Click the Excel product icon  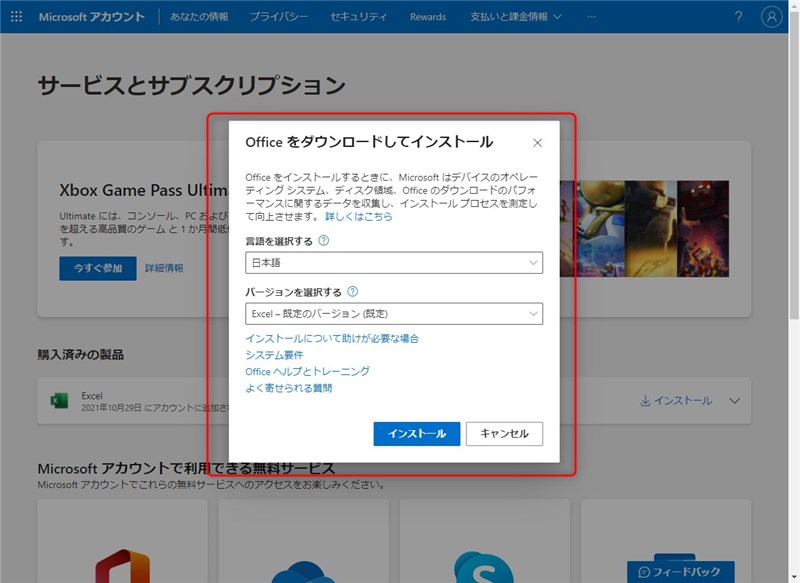[x=59, y=400]
